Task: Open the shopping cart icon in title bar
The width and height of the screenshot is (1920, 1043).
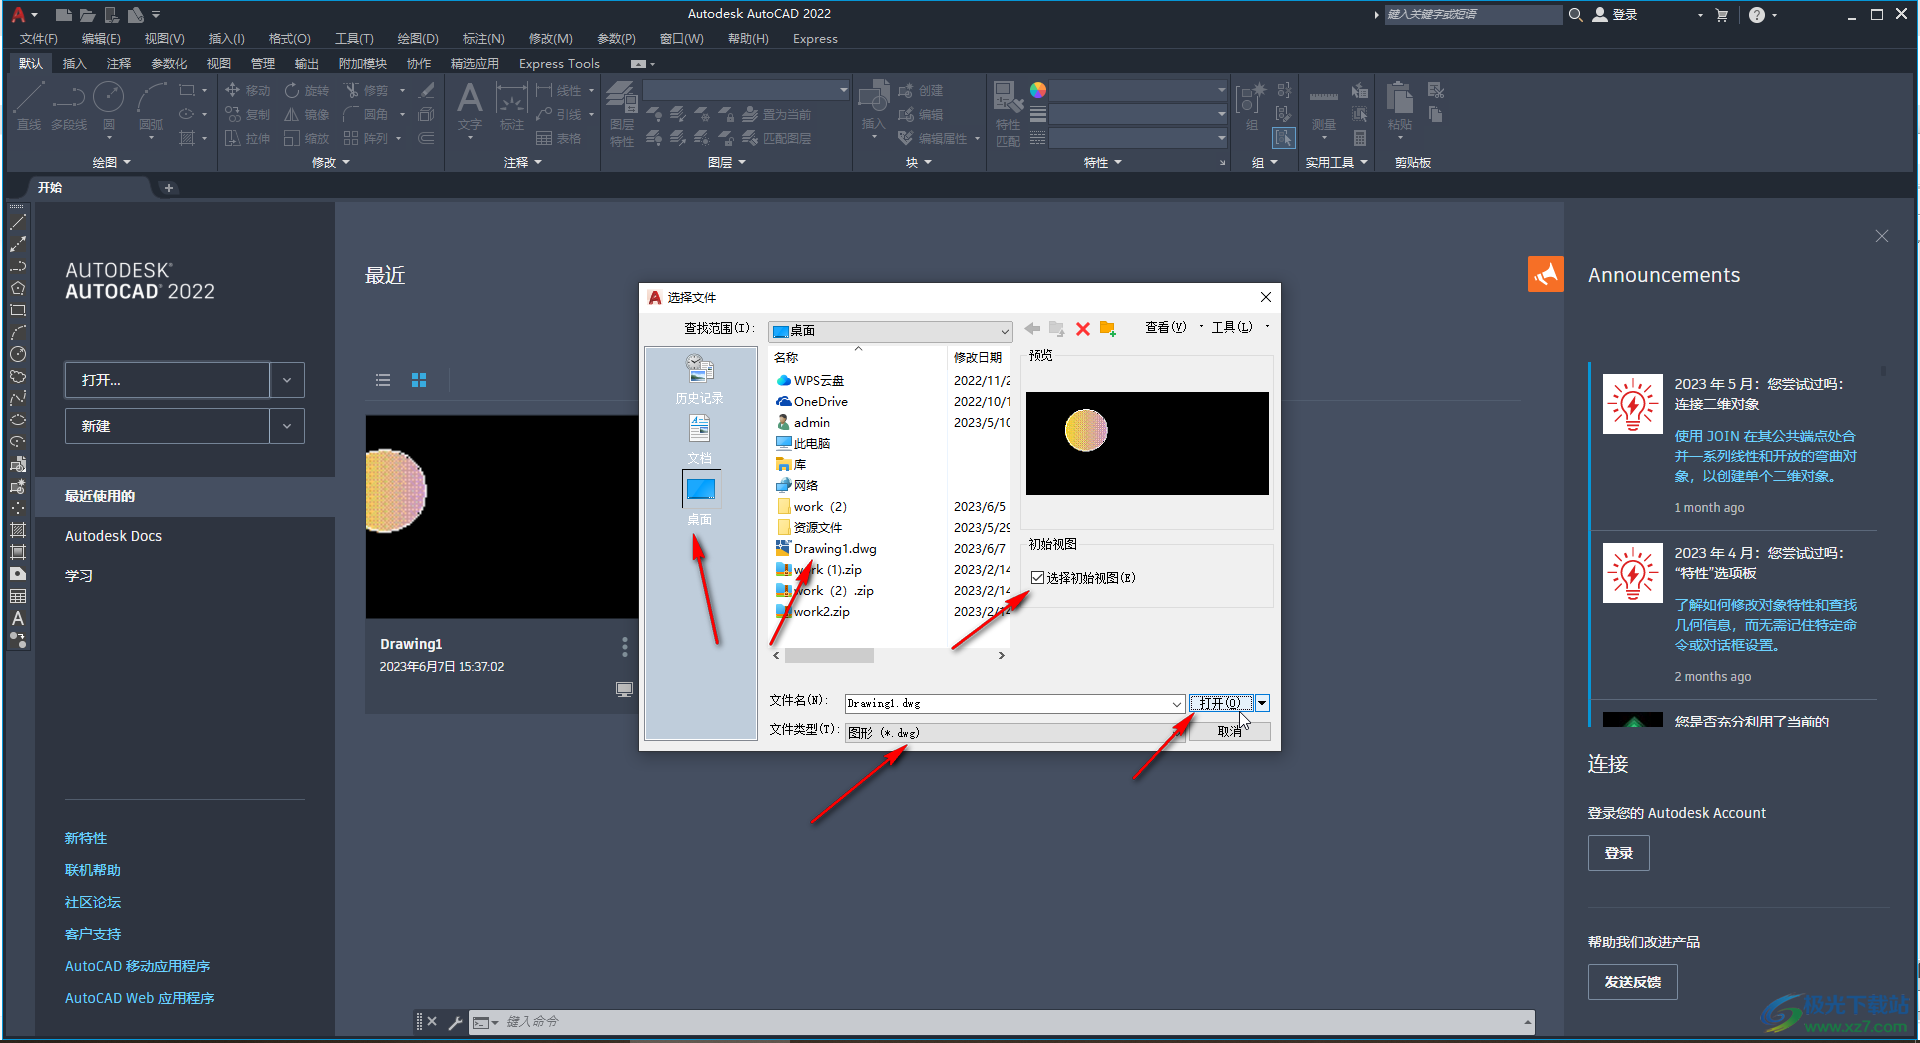Action: click(x=1721, y=14)
